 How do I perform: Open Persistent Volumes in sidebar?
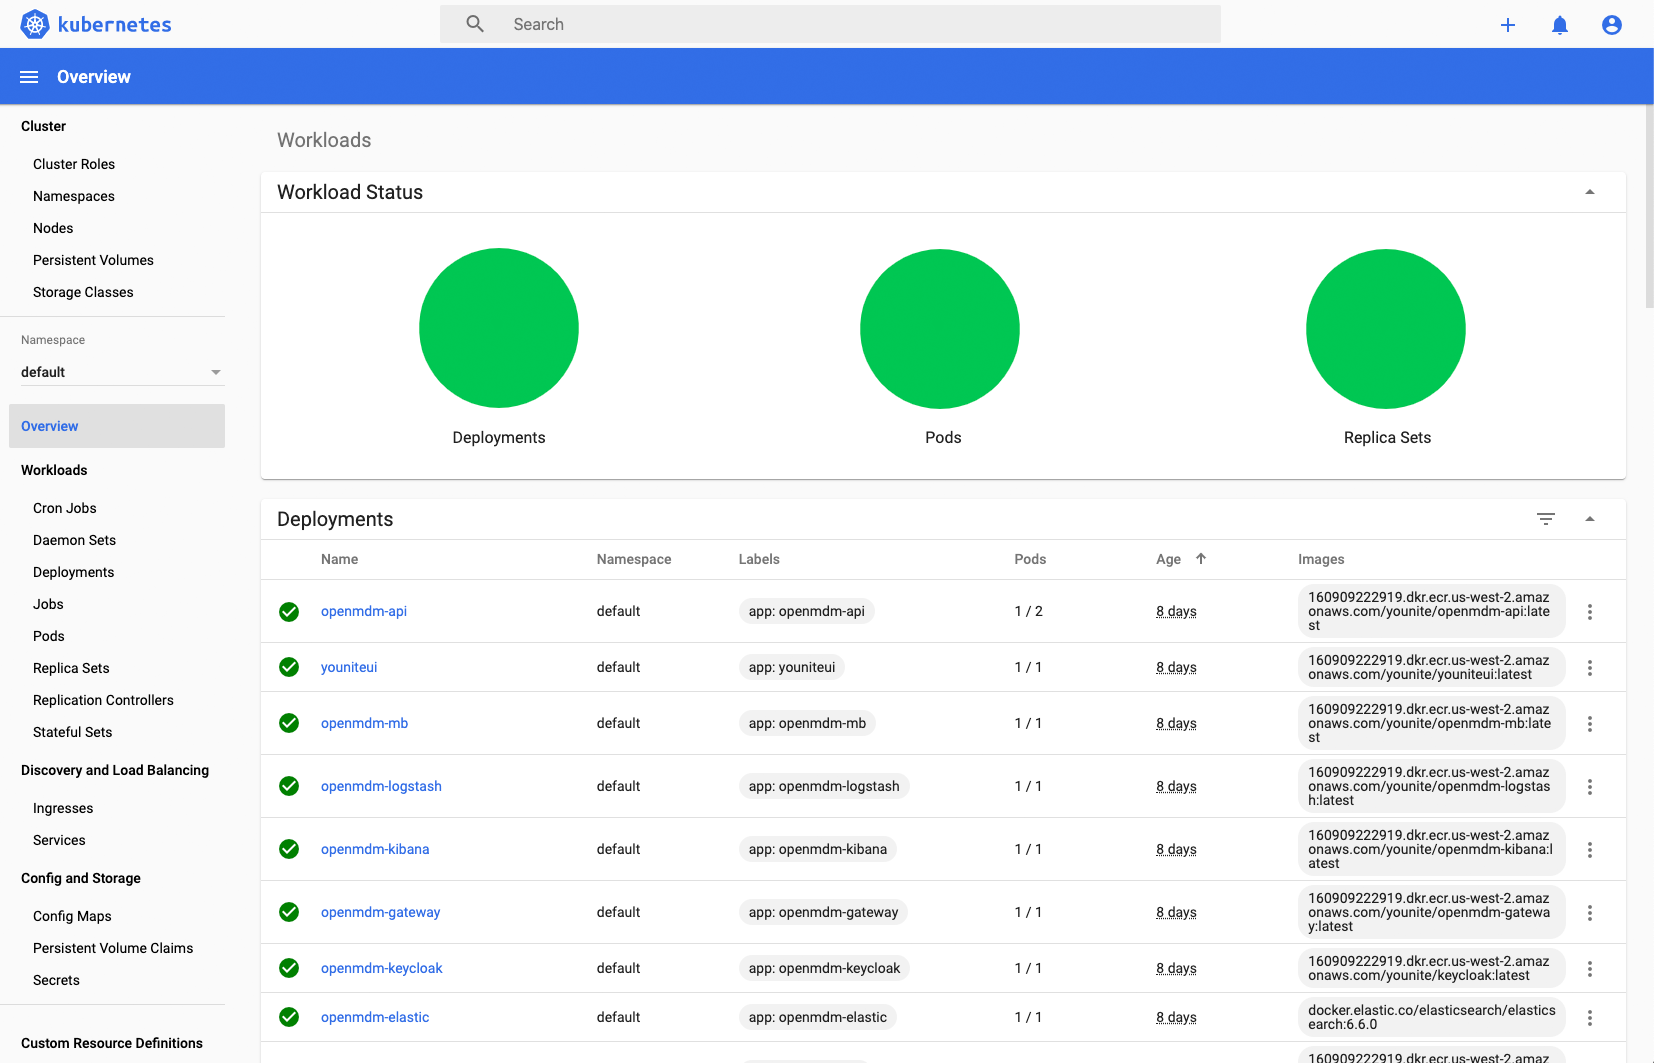click(93, 260)
